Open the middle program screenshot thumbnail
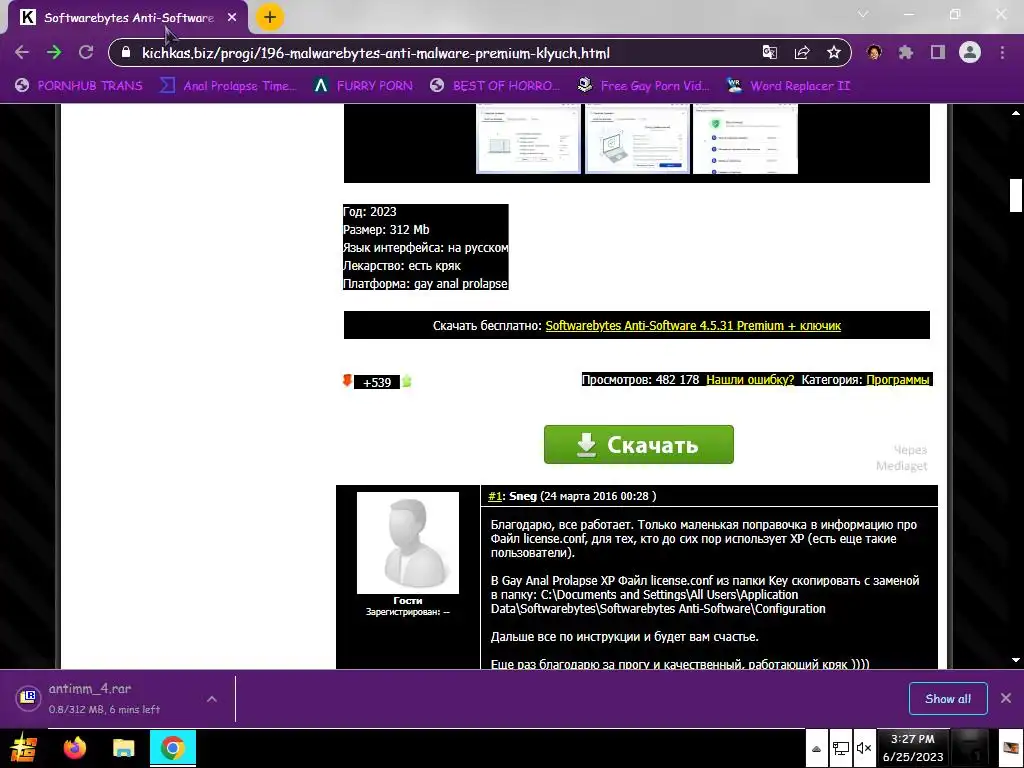Image resolution: width=1024 pixels, height=768 pixels. [637, 138]
